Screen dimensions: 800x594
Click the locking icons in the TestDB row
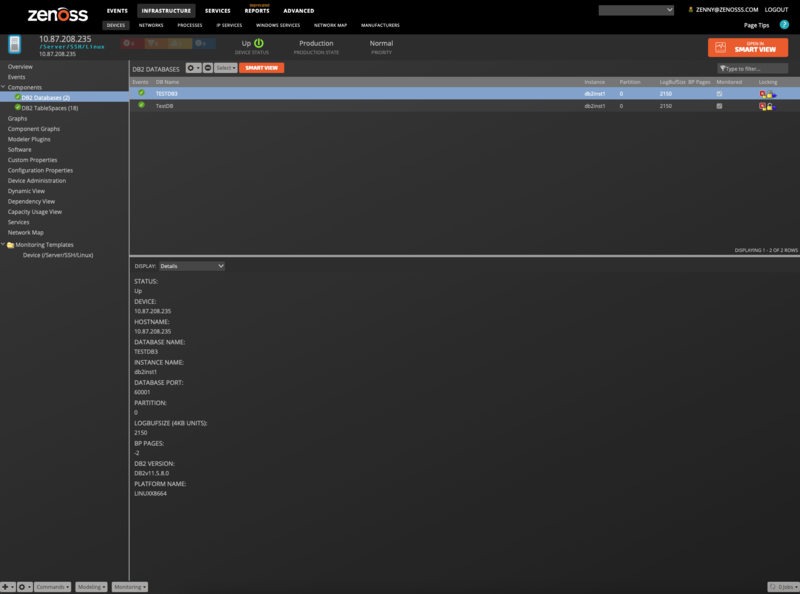(x=767, y=106)
